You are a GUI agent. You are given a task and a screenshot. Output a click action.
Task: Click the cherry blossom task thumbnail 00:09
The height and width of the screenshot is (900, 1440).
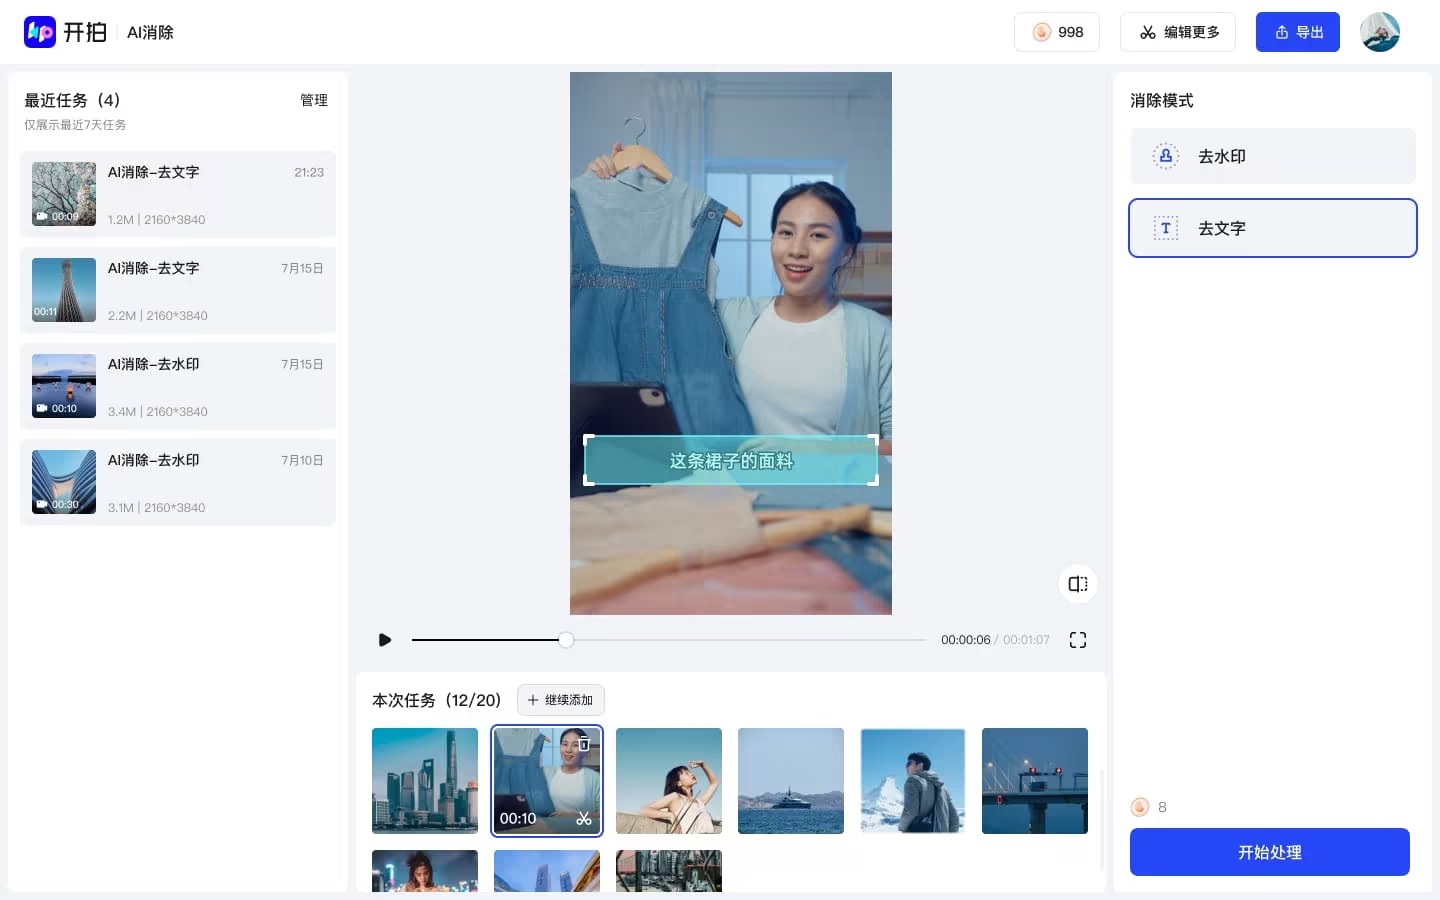coord(64,194)
